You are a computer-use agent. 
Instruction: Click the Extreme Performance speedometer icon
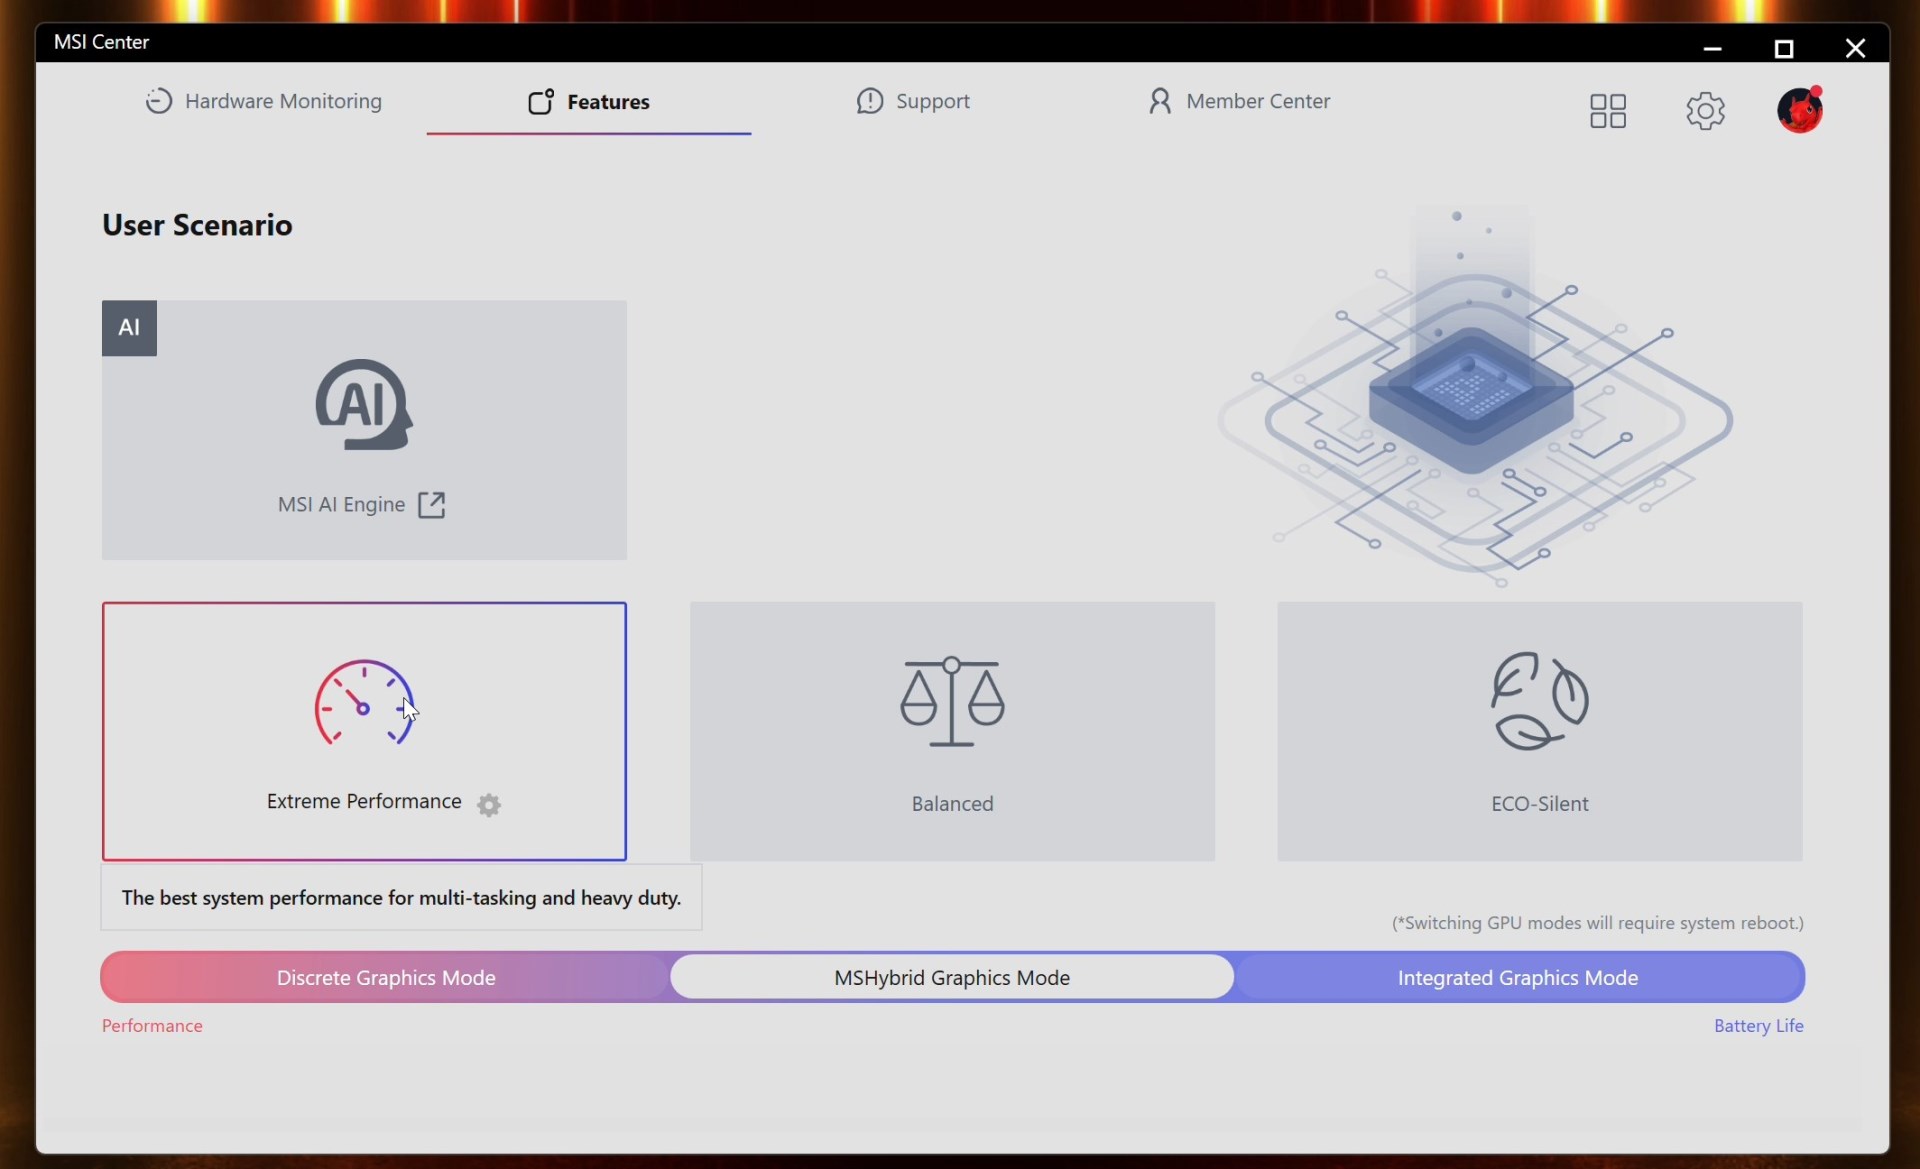coord(364,704)
